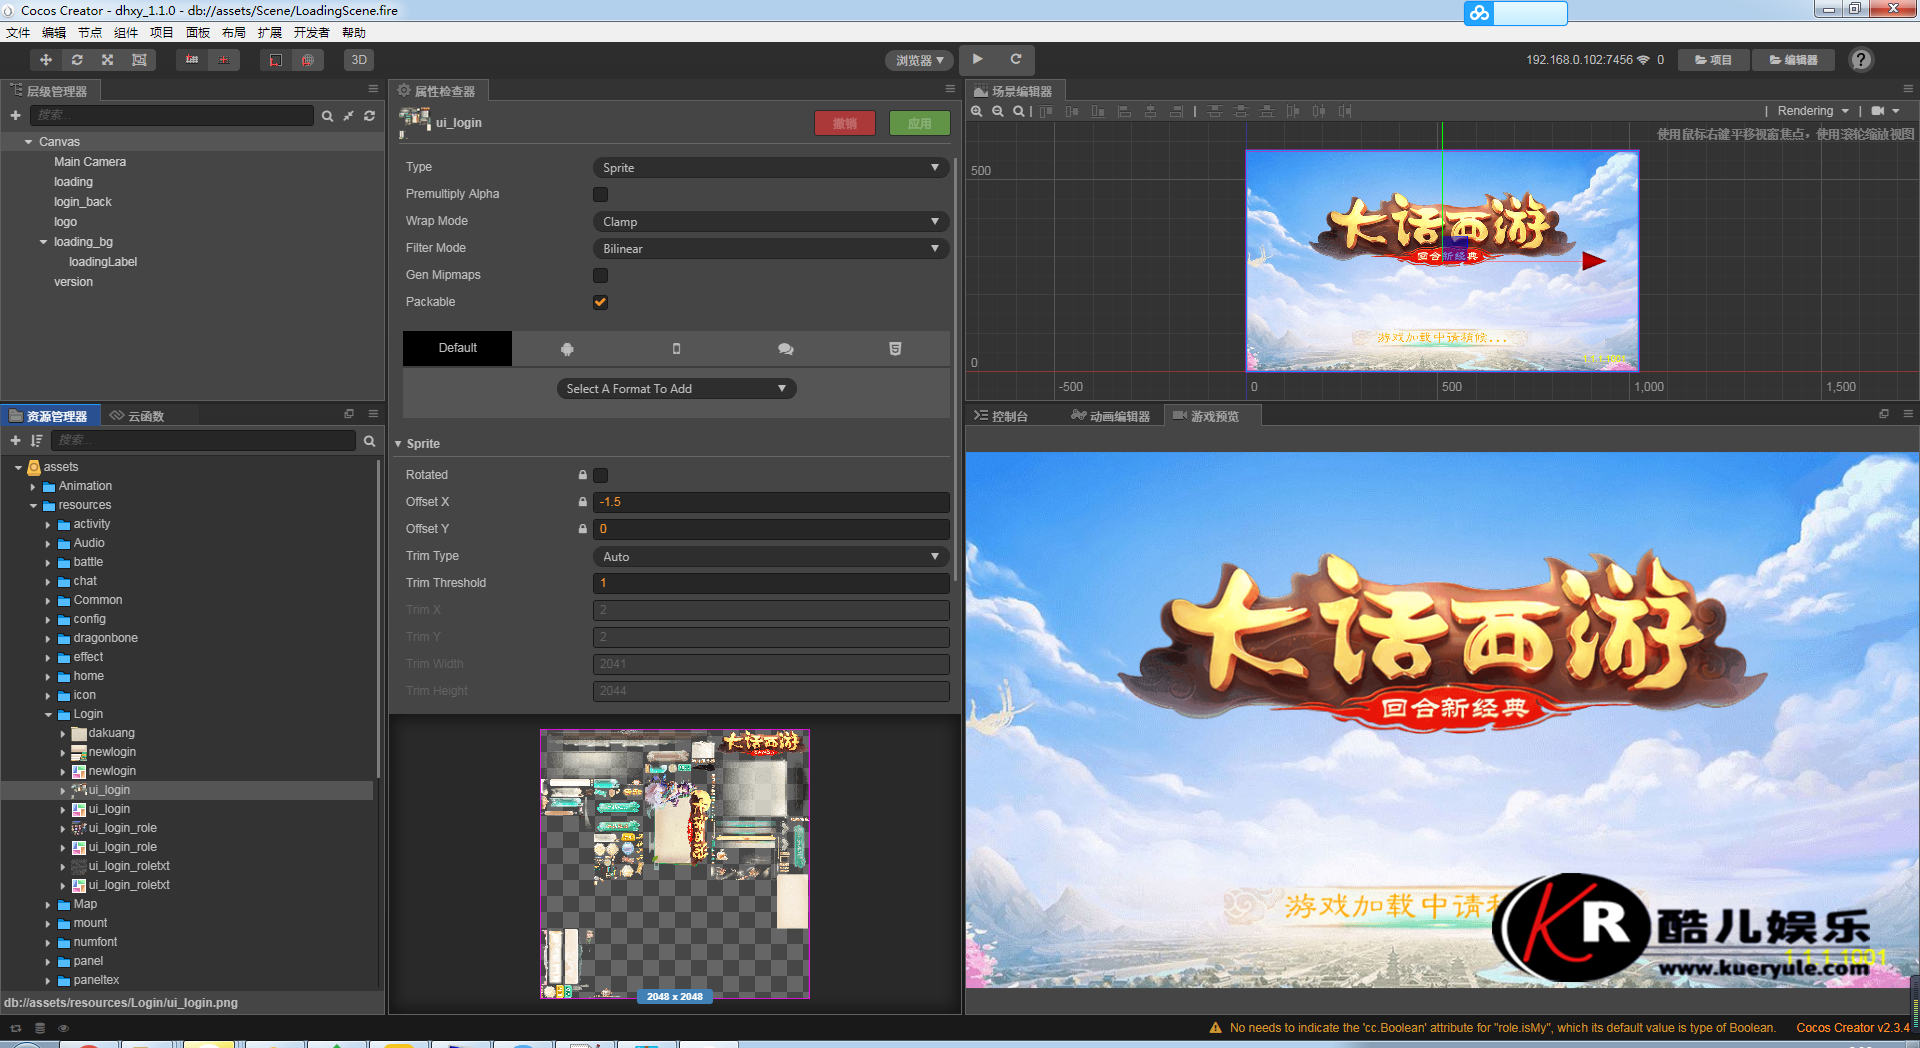Click the hierarchy search magnifier icon
This screenshot has width=1920, height=1048.
(x=327, y=116)
